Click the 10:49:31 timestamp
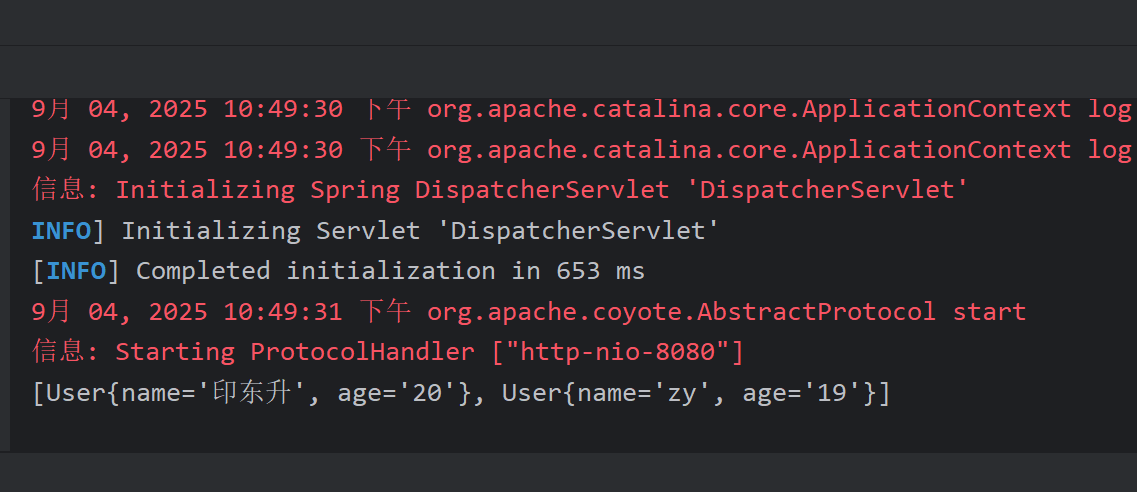 (x=283, y=312)
